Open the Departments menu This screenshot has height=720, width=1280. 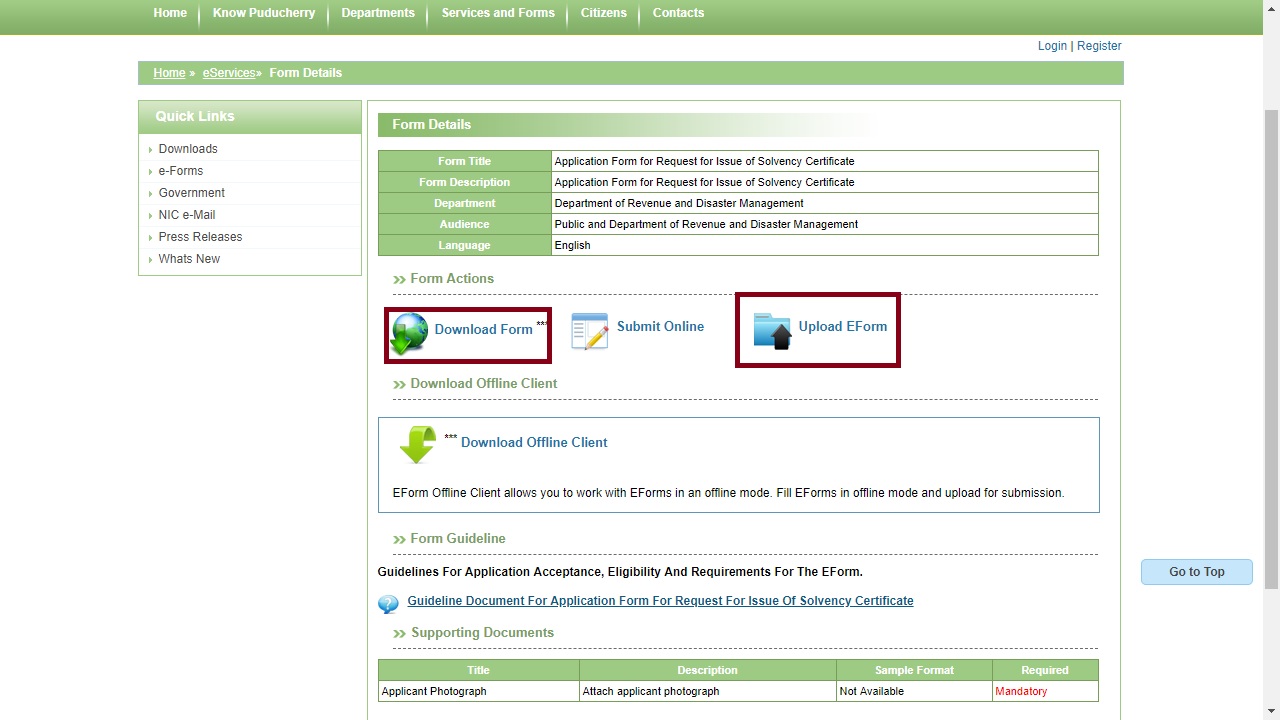coord(378,13)
